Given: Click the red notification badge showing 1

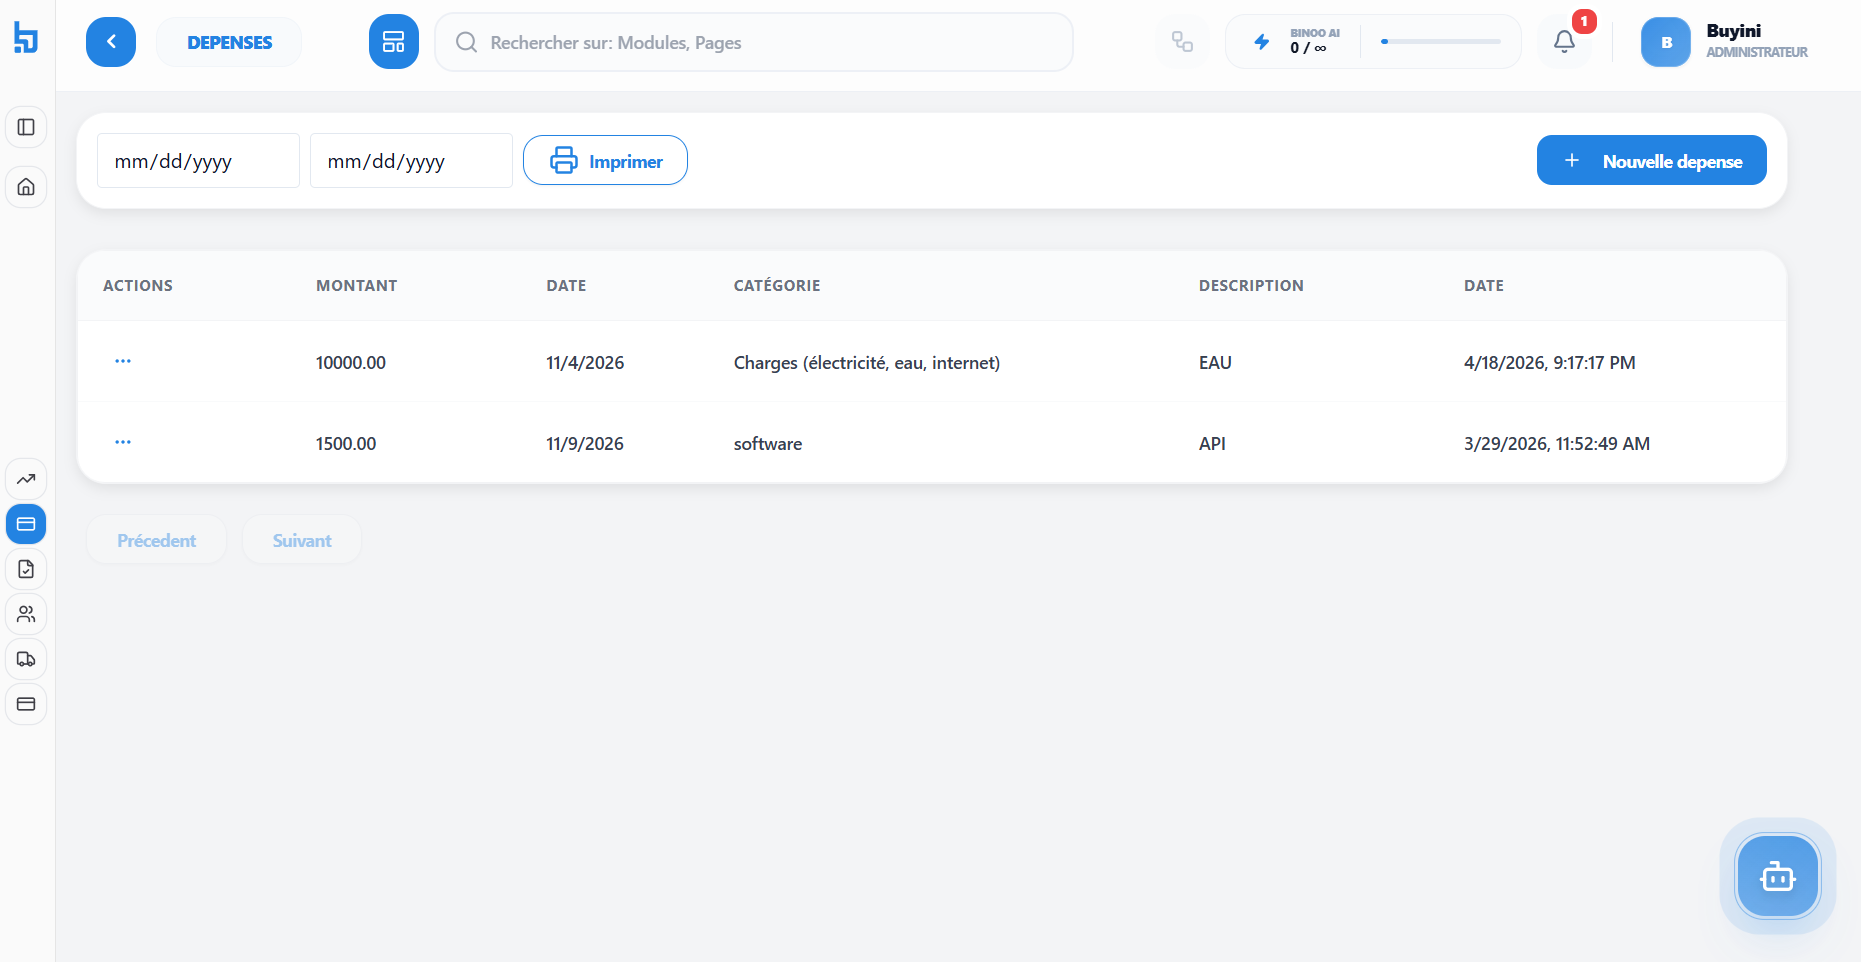Looking at the screenshot, I should click(x=1584, y=21).
